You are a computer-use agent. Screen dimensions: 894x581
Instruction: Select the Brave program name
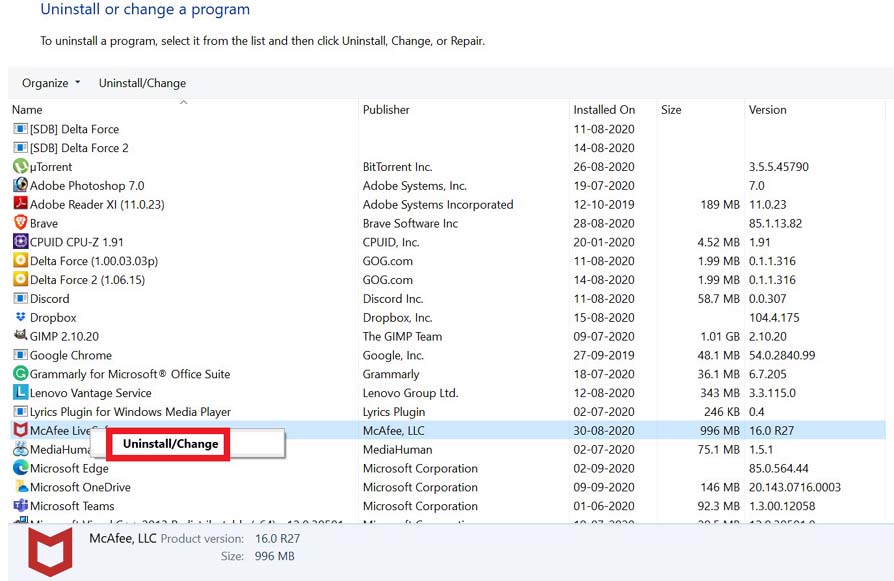coord(43,224)
